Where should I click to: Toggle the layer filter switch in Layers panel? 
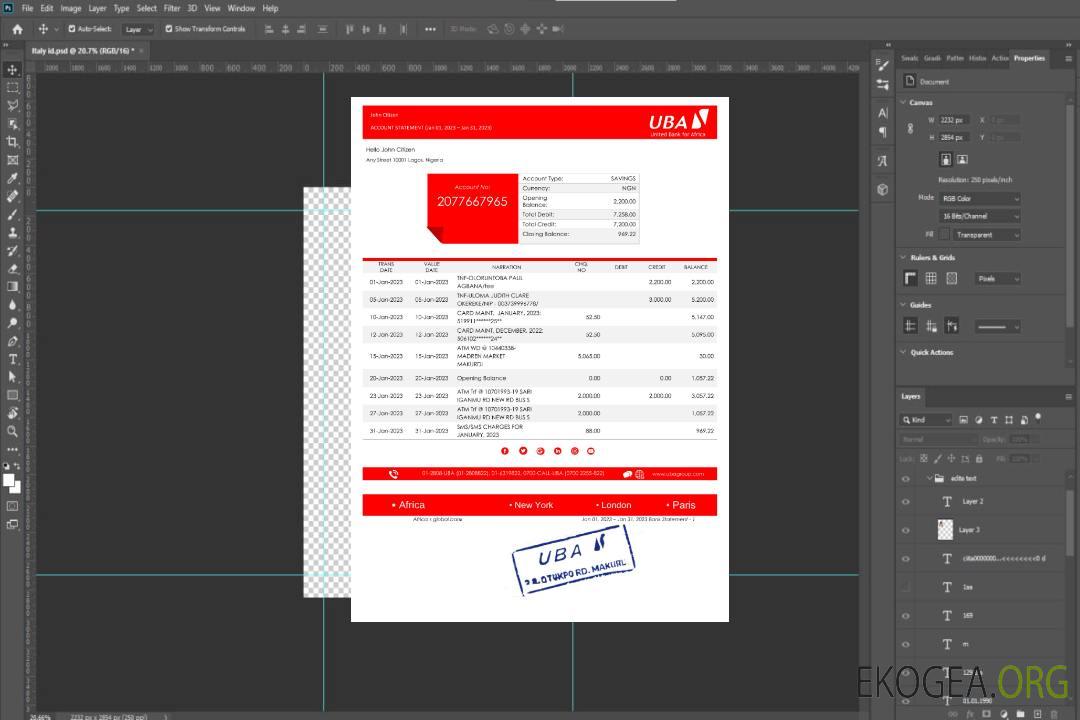1038,418
